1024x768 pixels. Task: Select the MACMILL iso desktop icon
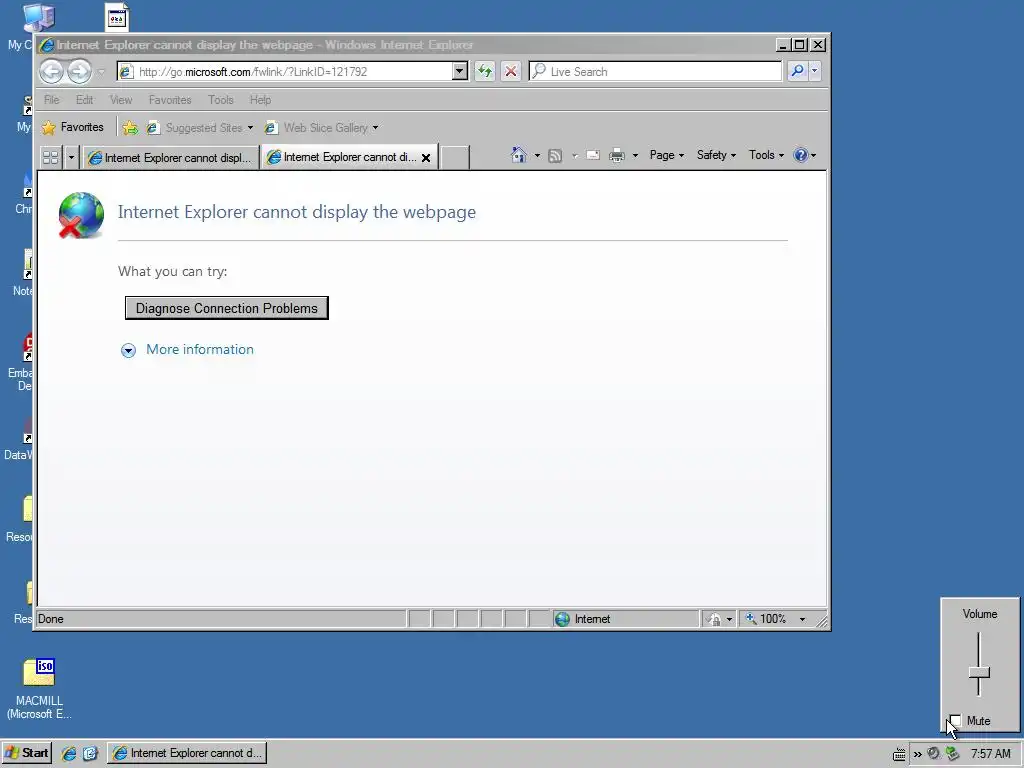coord(39,688)
